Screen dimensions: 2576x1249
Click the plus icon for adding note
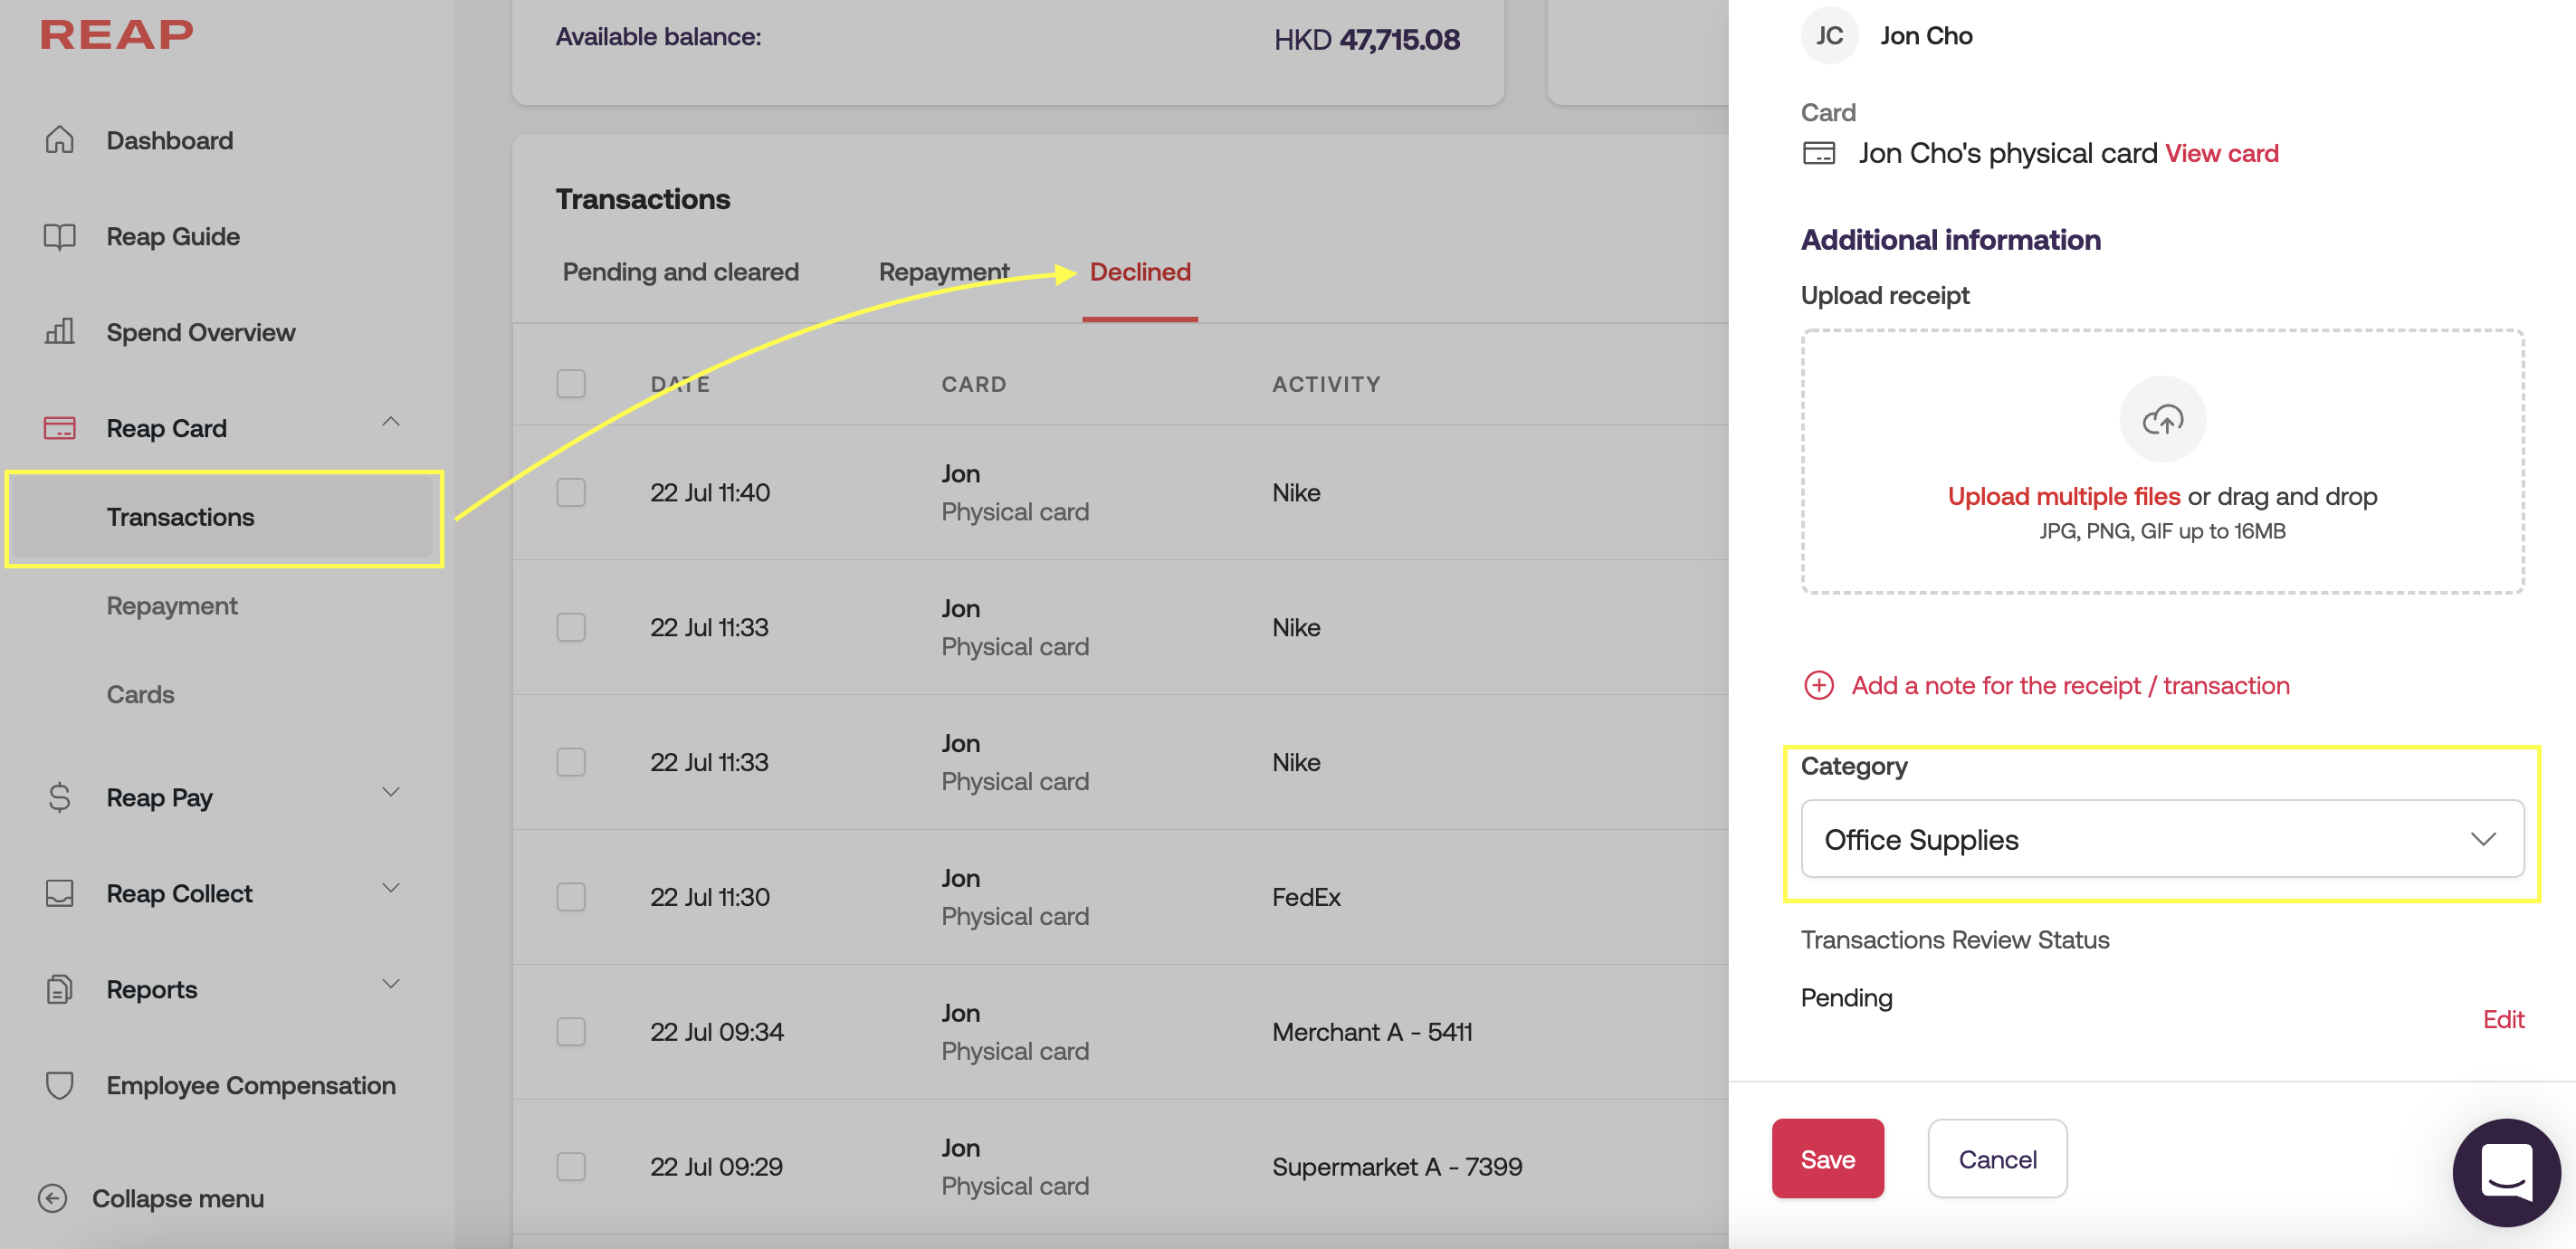tap(1818, 685)
